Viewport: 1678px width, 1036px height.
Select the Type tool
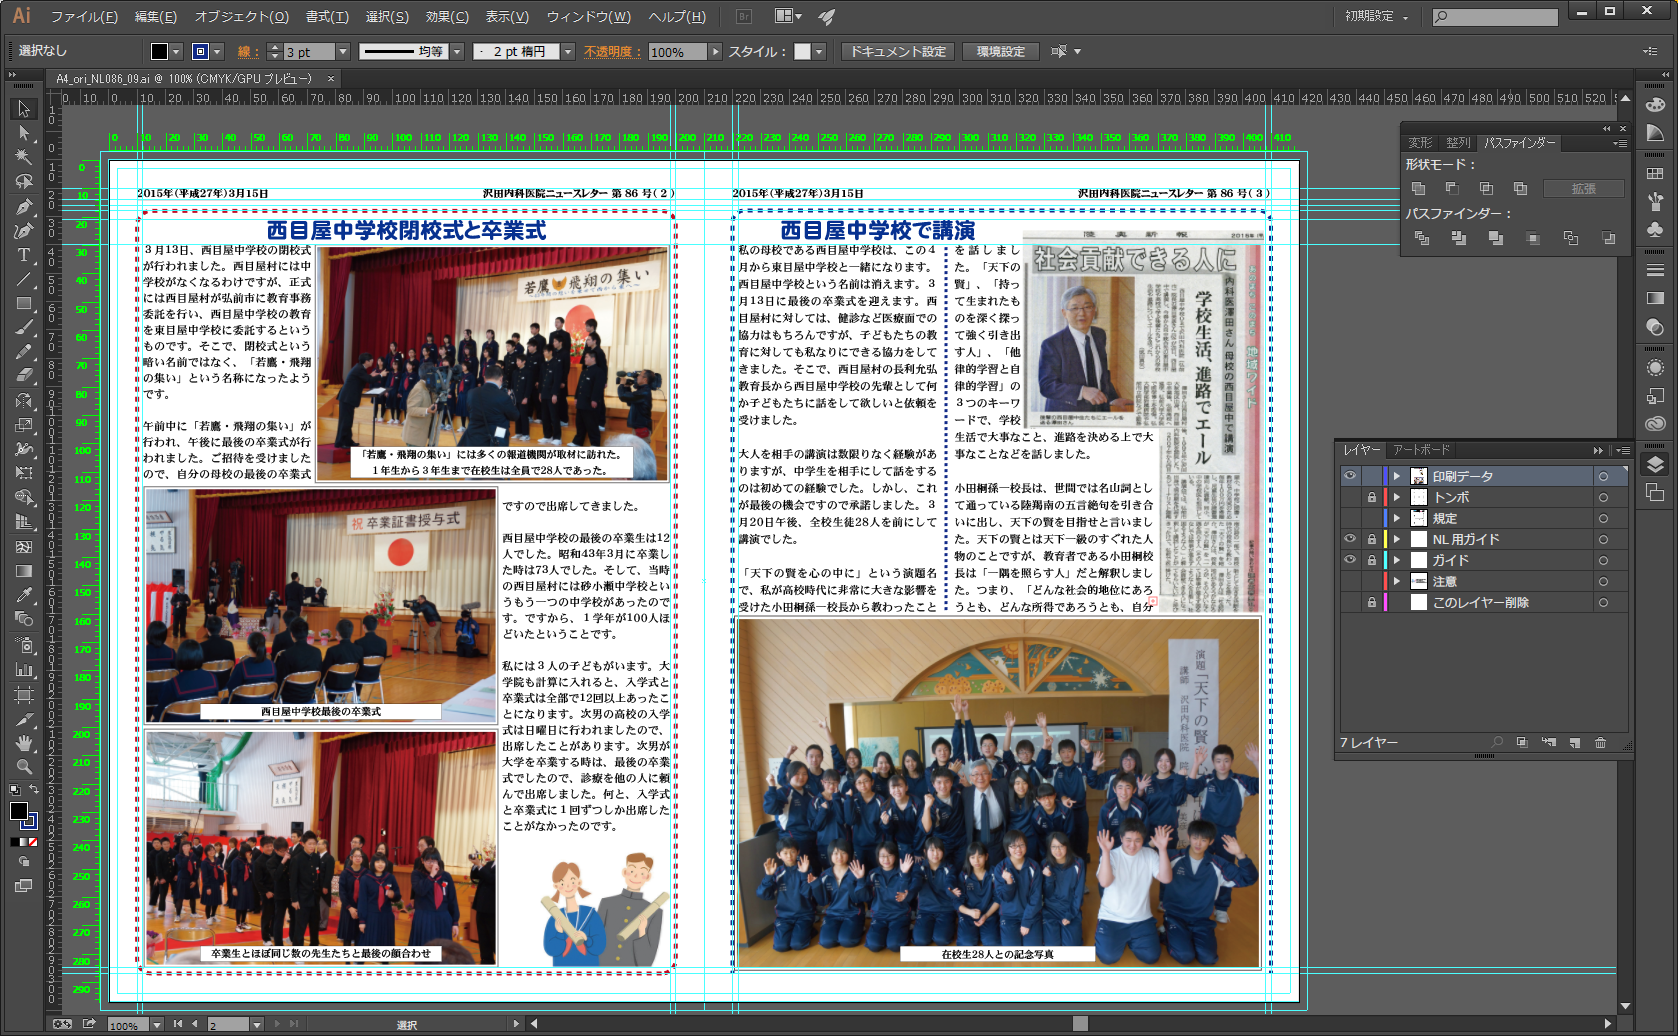click(24, 255)
